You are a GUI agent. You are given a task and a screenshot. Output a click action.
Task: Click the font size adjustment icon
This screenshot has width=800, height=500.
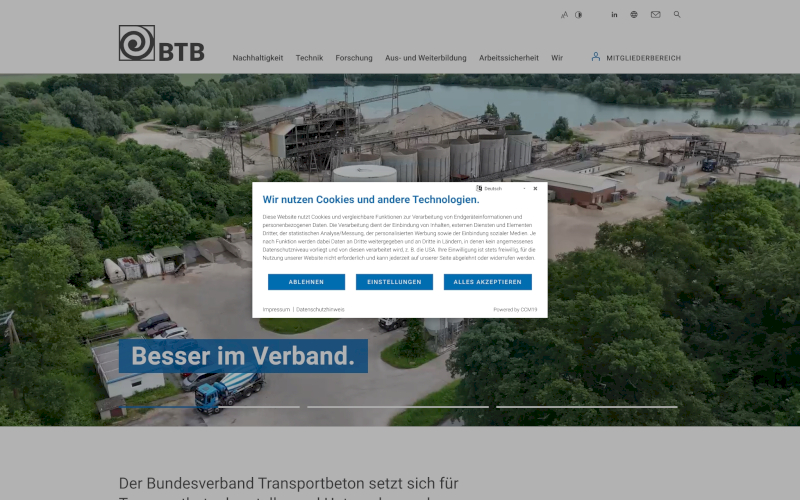click(564, 15)
